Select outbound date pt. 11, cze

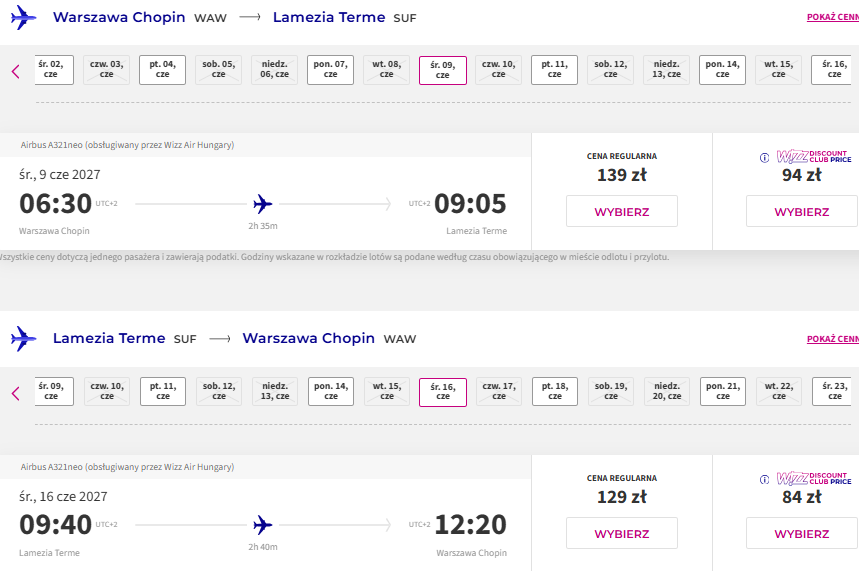tap(554, 70)
